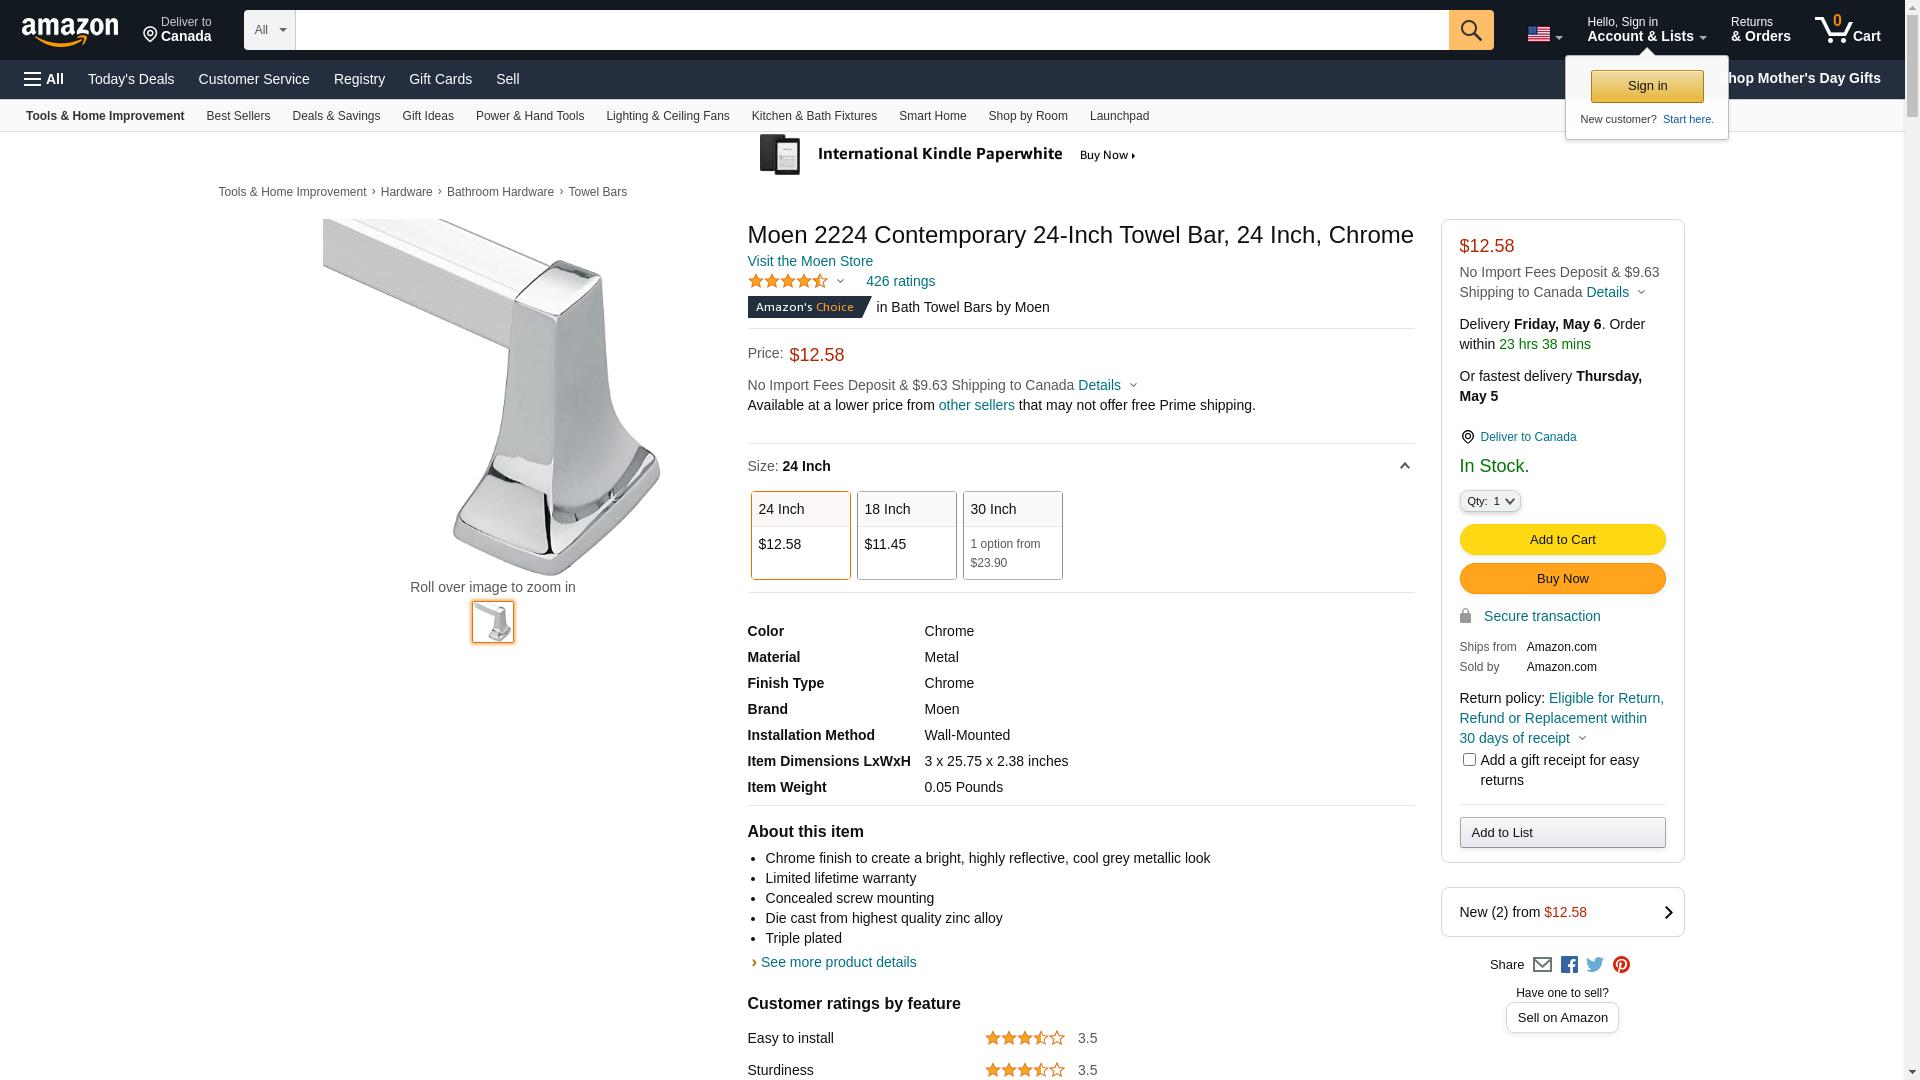Open the quantity dropdown
The height and width of the screenshot is (1080, 1920).
1490,501
